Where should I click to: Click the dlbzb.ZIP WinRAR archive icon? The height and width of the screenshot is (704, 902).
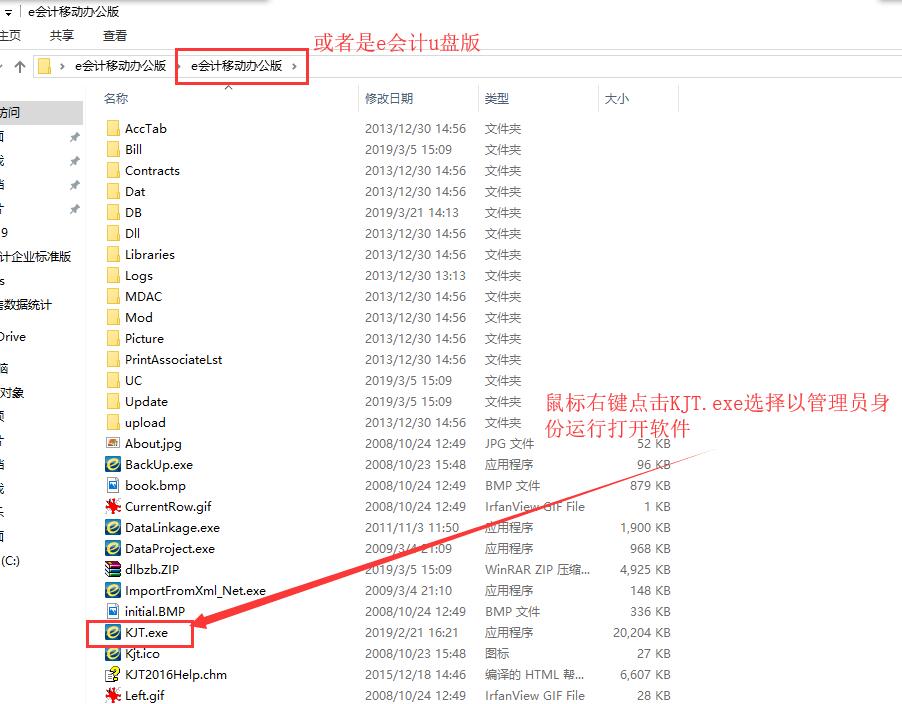tap(113, 569)
